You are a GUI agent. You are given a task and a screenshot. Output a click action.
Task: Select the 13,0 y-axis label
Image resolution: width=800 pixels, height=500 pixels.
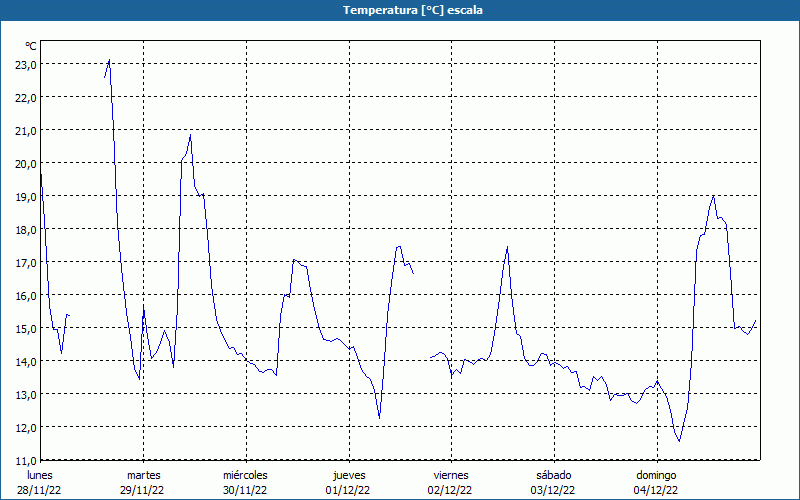tap(27, 394)
